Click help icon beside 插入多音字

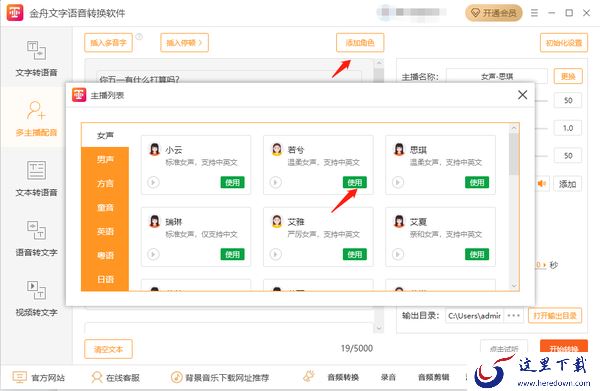[139, 37]
